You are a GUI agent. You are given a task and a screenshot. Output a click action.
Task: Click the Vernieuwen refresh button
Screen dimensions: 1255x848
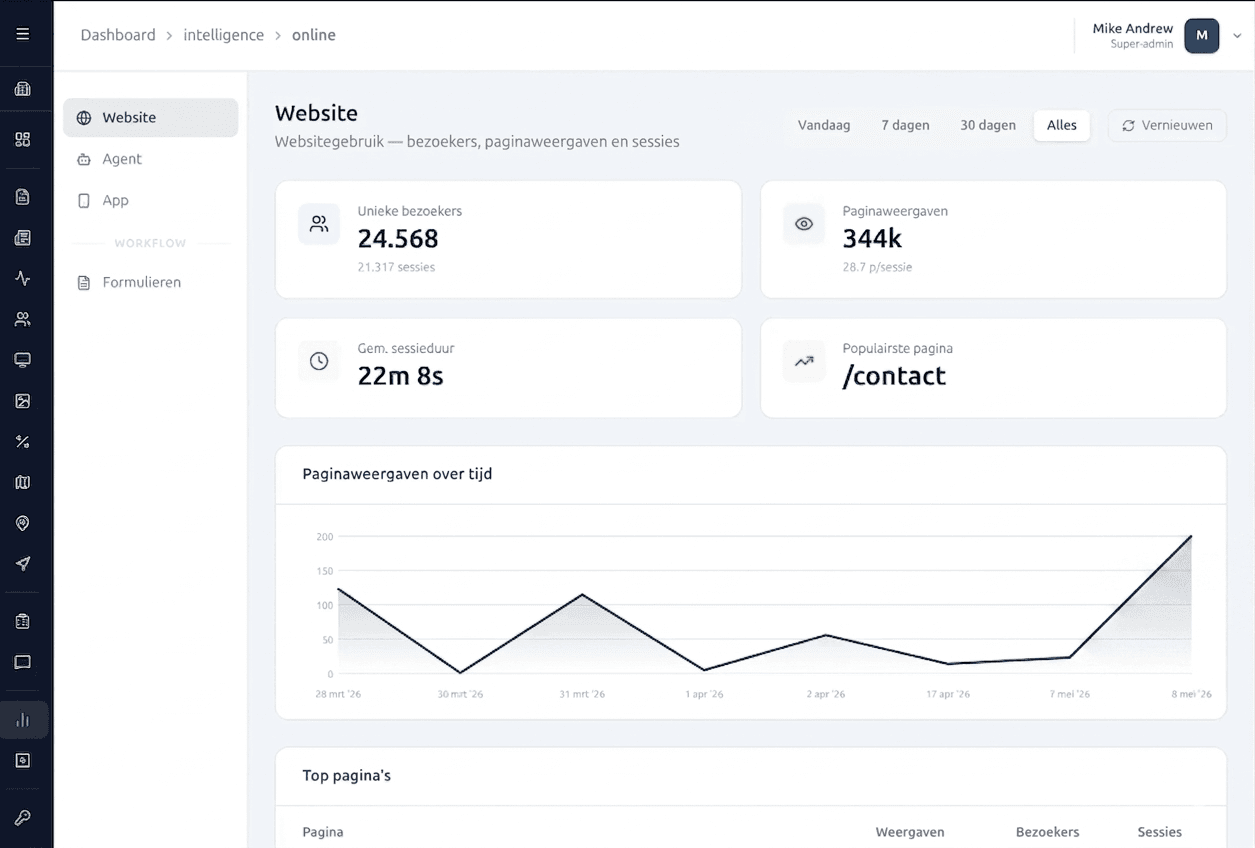pos(1167,125)
